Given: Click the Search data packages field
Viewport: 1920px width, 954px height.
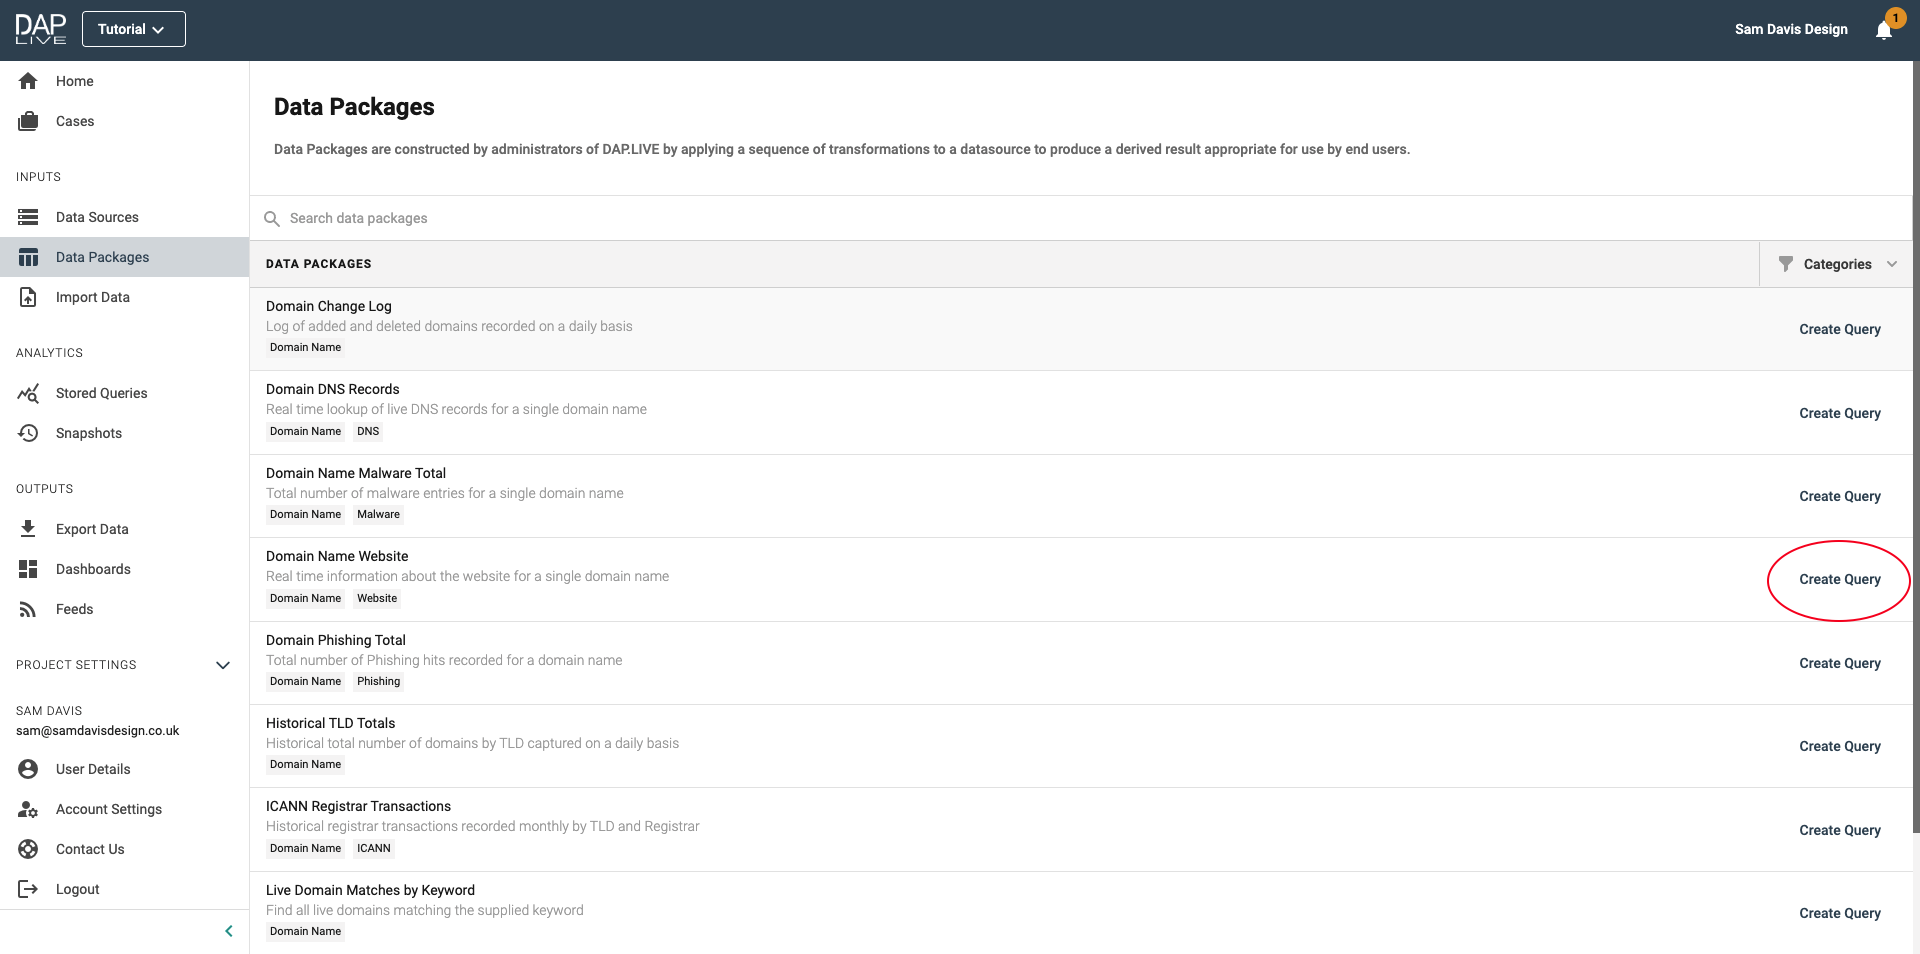Looking at the screenshot, I should (x=700, y=218).
